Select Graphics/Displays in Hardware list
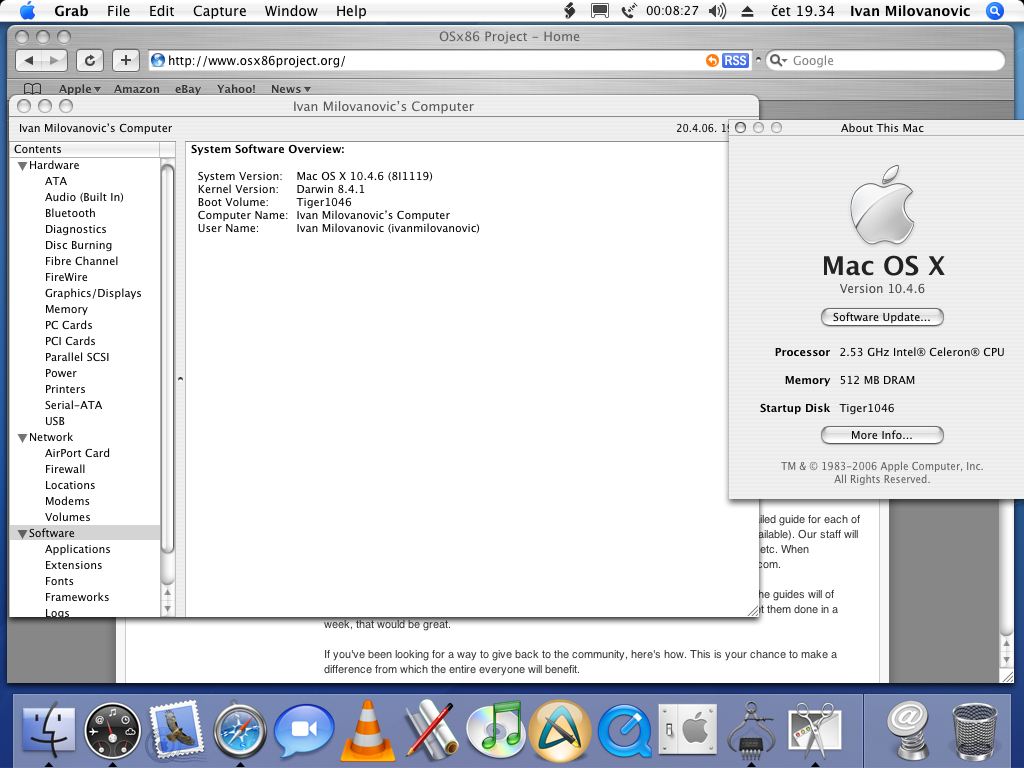 point(93,294)
